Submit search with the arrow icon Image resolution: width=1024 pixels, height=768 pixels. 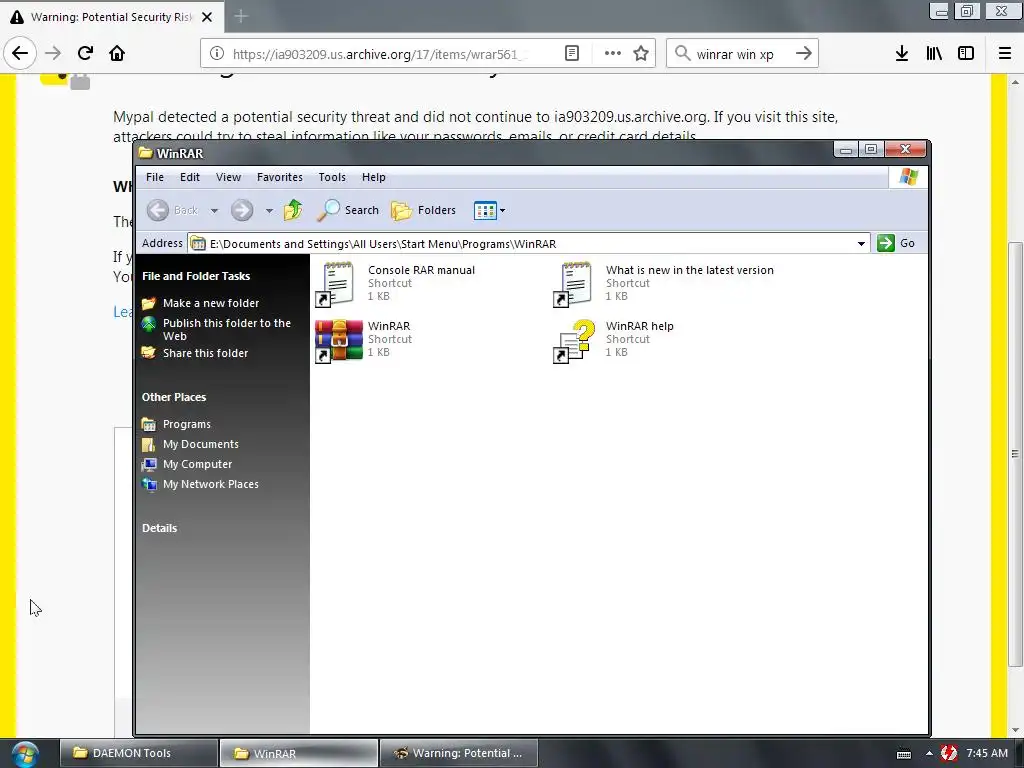(x=804, y=54)
